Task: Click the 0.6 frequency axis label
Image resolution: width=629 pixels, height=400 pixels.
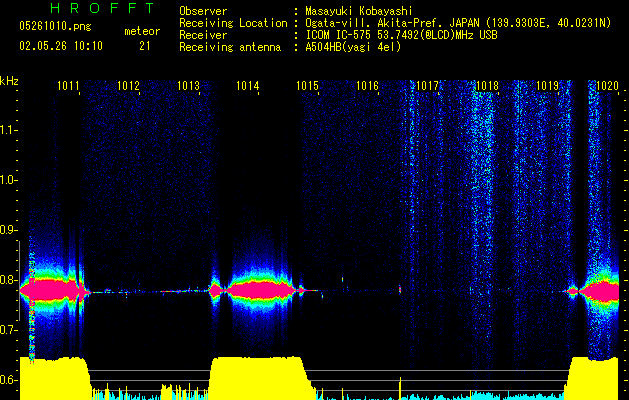Action: tap(8, 380)
